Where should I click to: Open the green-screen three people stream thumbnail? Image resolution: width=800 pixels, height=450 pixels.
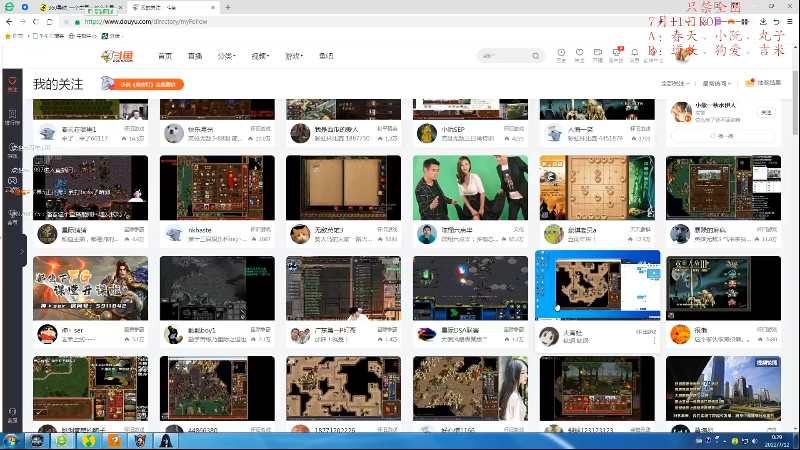tap(470, 188)
